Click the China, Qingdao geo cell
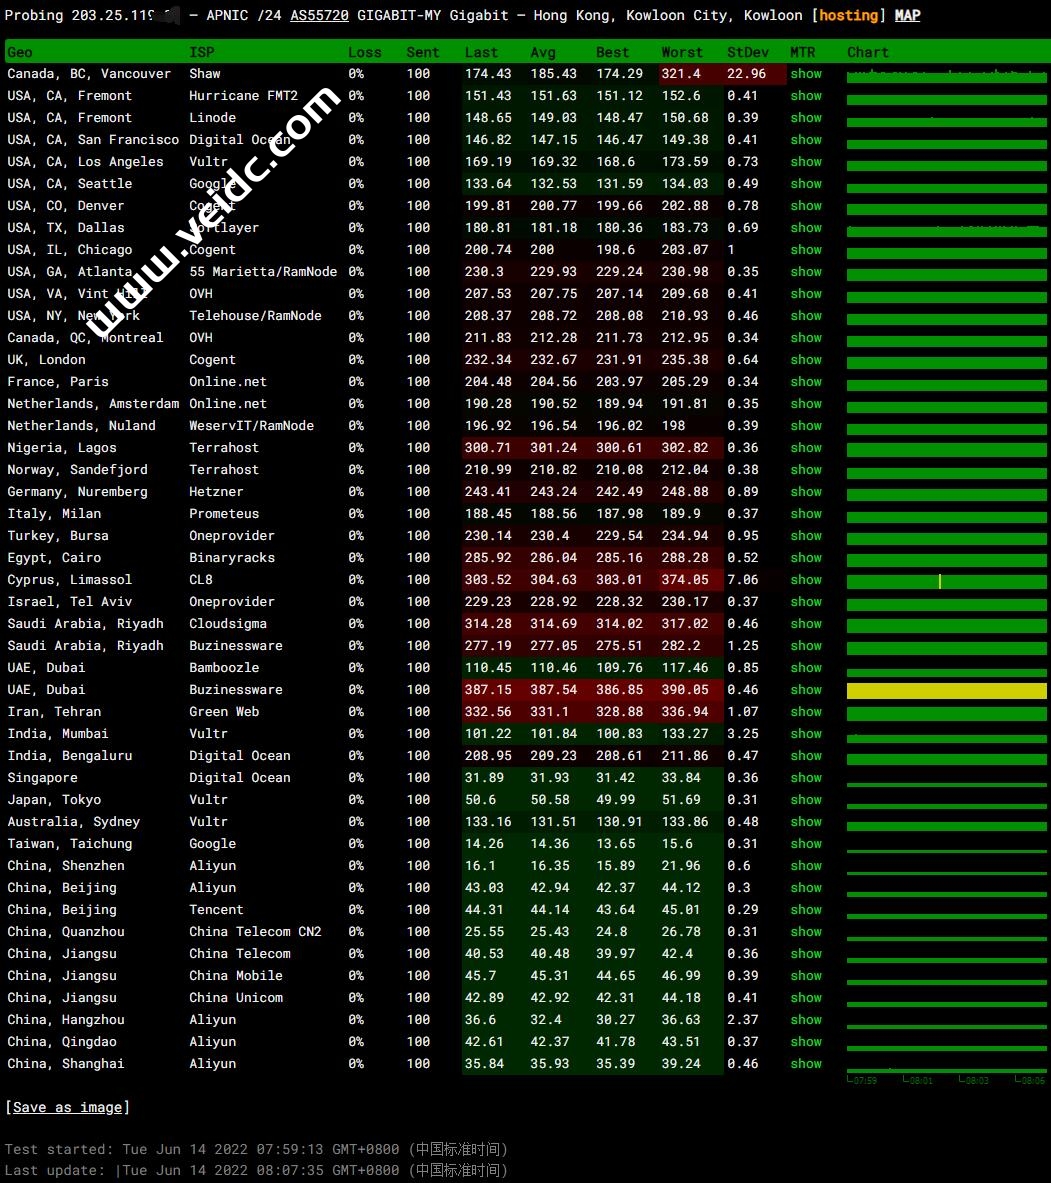1051x1183 pixels. pyautogui.click(x=62, y=1041)
